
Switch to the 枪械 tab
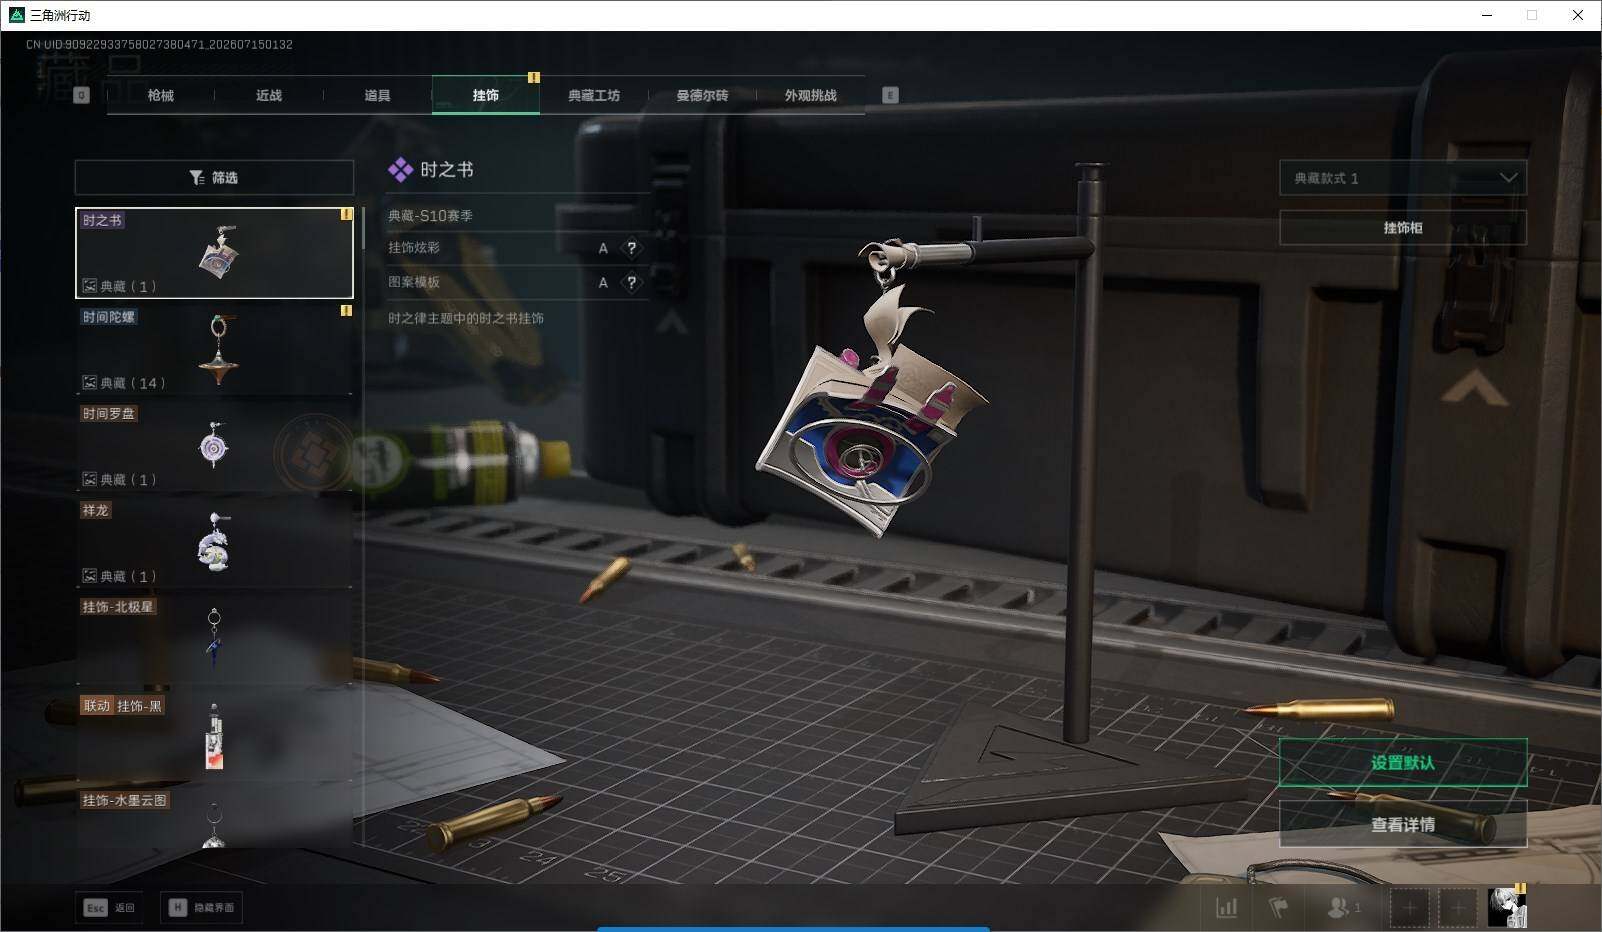[x=160, y=95]
